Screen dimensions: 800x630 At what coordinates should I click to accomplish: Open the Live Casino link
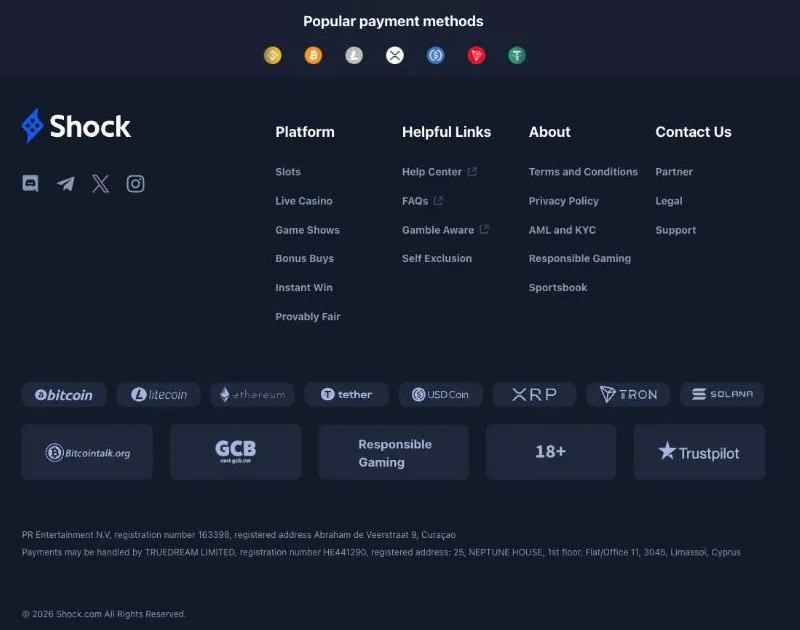tap(304, 201)
